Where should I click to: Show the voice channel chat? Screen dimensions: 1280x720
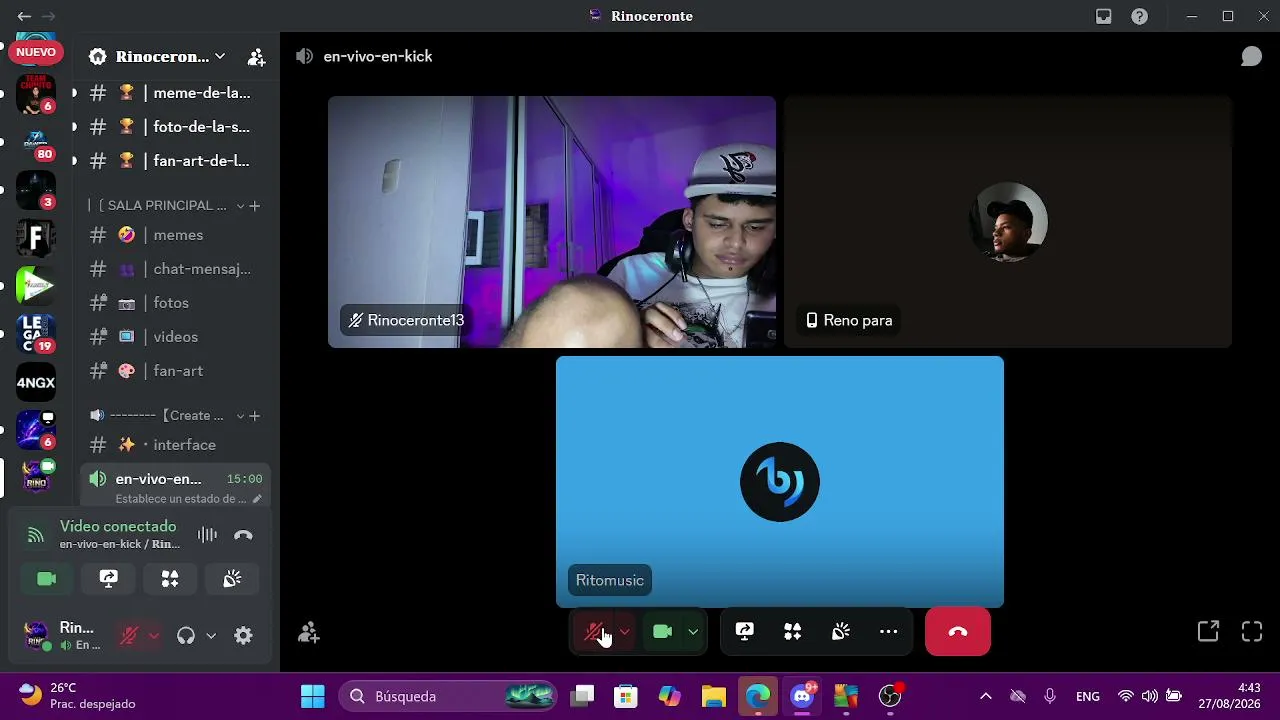click(x=1251, y=56)
